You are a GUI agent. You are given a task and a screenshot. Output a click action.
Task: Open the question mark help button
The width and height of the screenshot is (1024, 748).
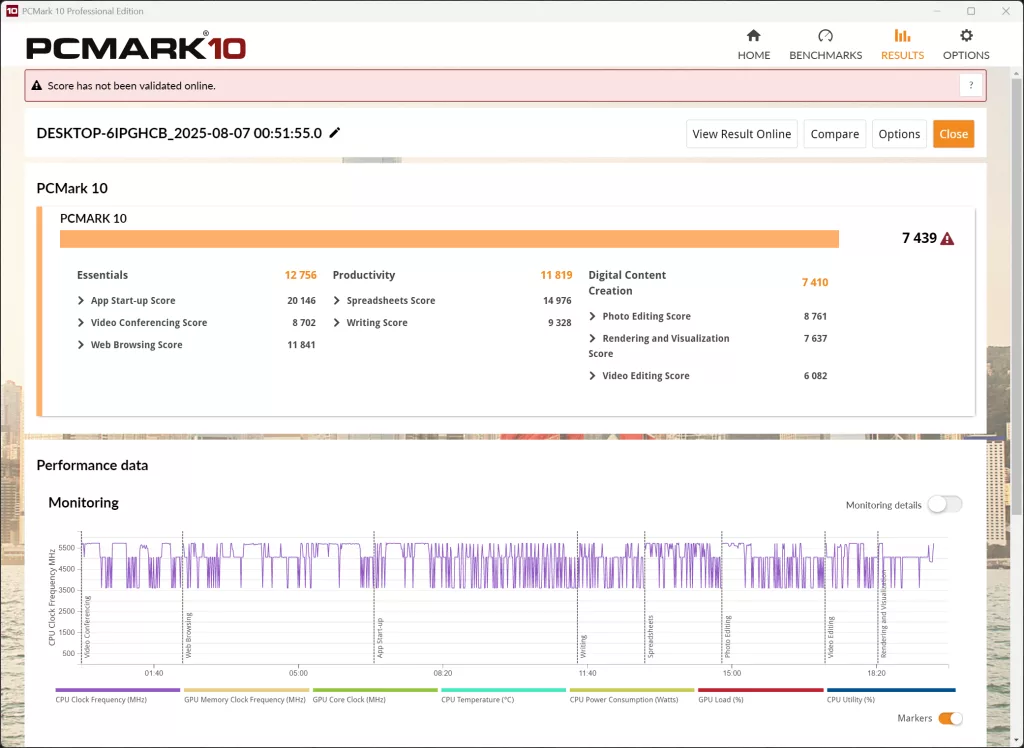[x=970, y=86]
